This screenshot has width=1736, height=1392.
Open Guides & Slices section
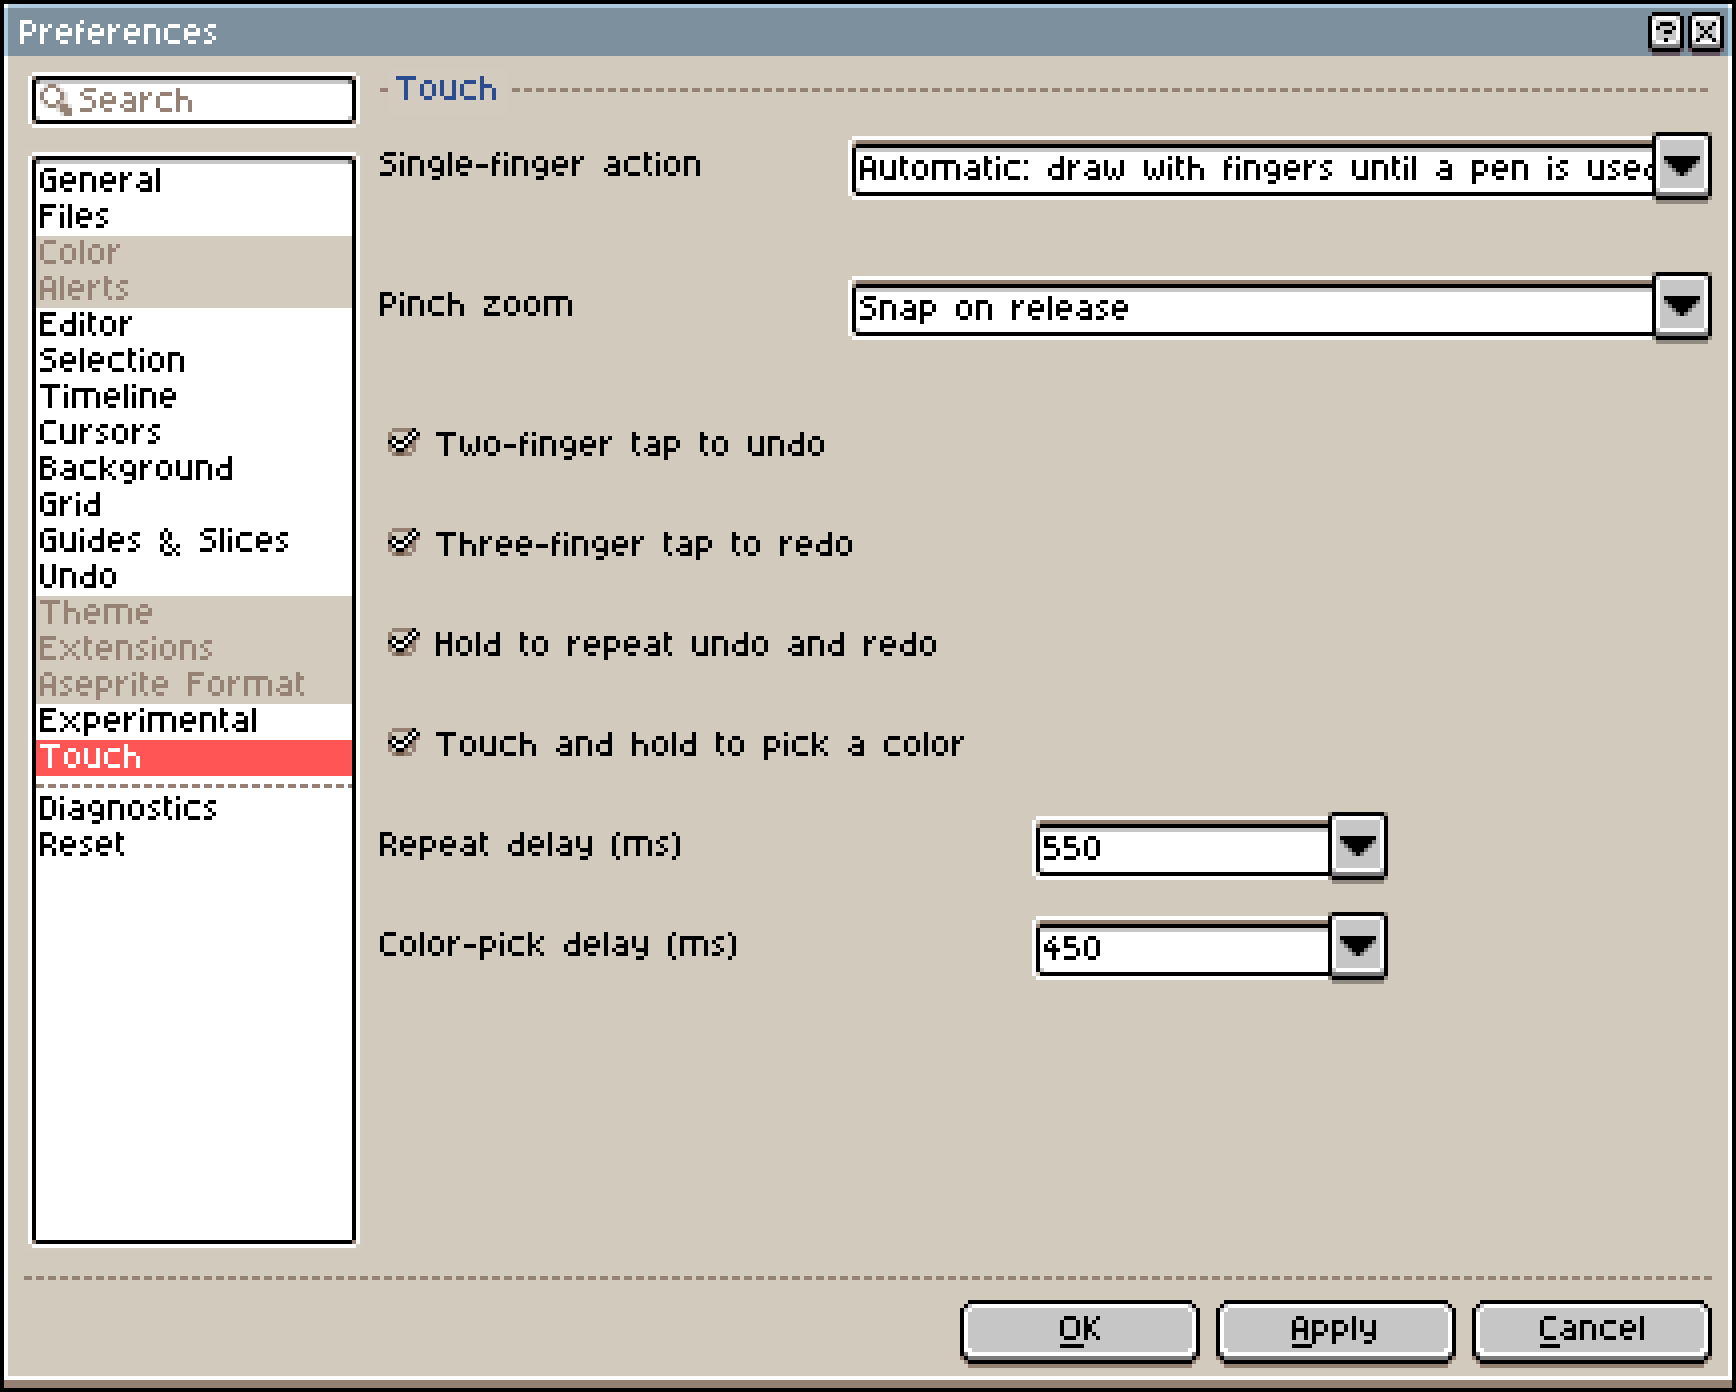194,540
